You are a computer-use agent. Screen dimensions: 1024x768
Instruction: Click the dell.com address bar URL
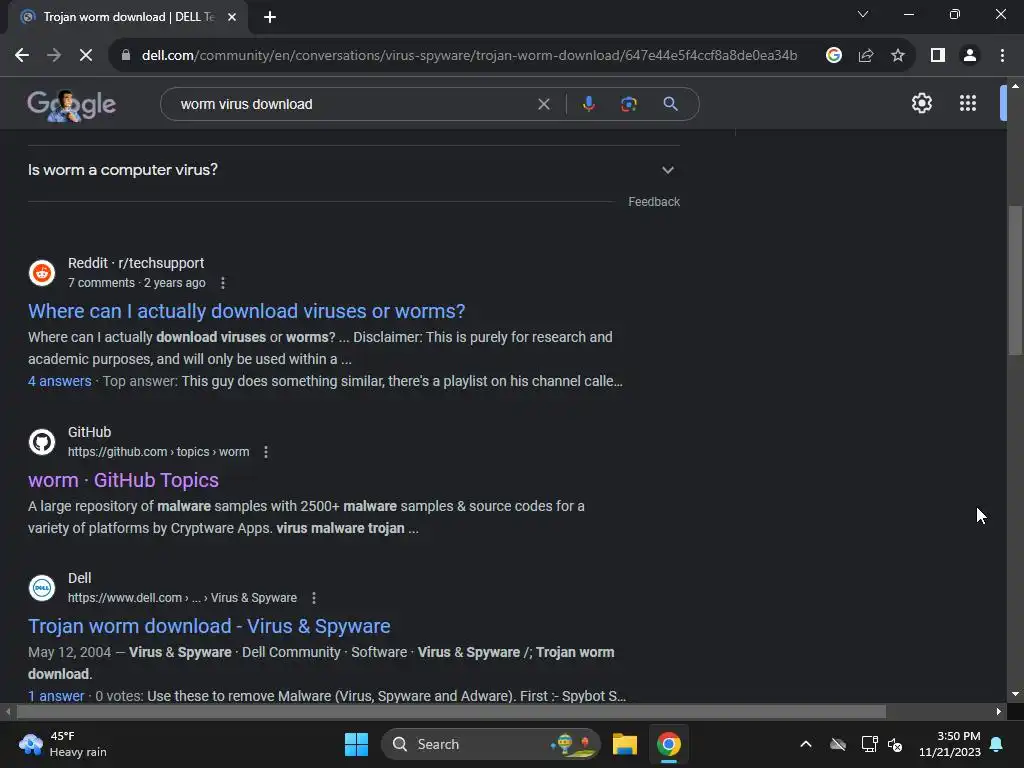coord(470,56)
